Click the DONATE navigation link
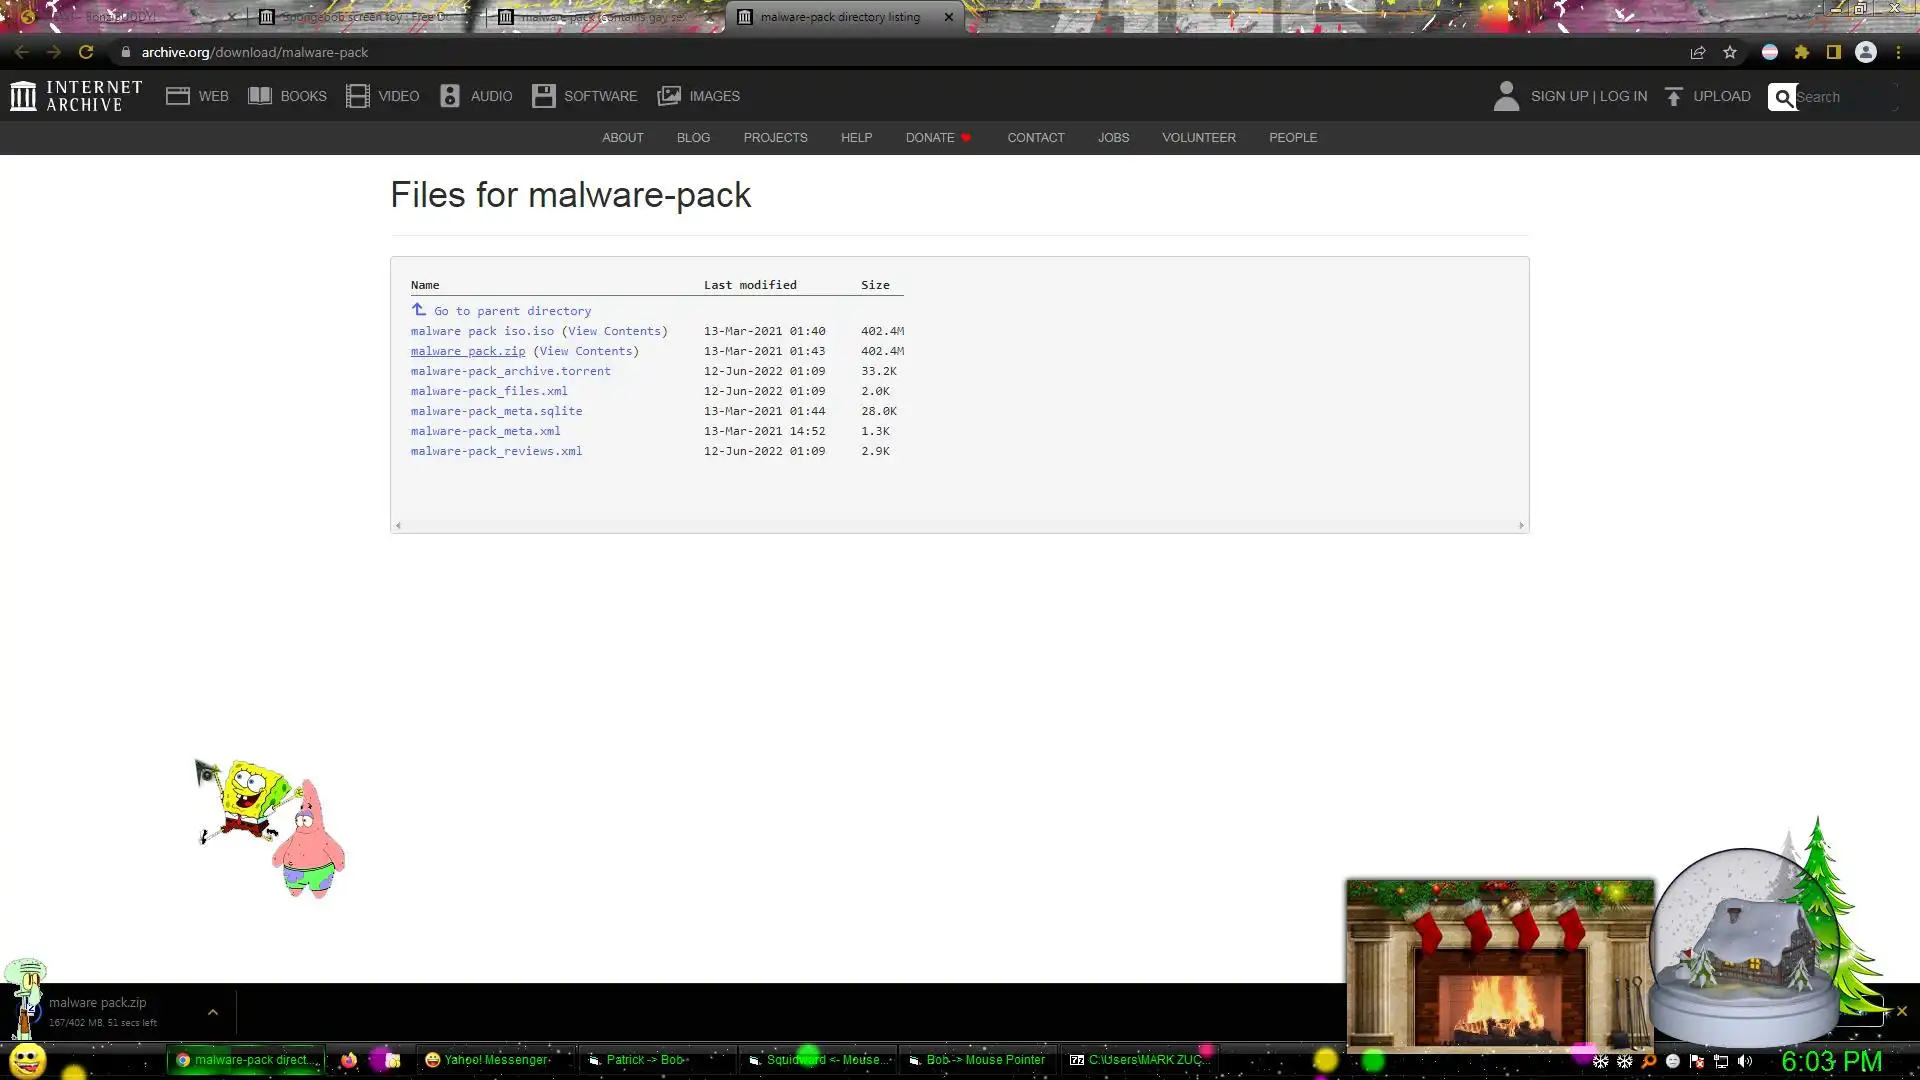The width and height of the screenshot is (1920, 1080). click(930, 138)
